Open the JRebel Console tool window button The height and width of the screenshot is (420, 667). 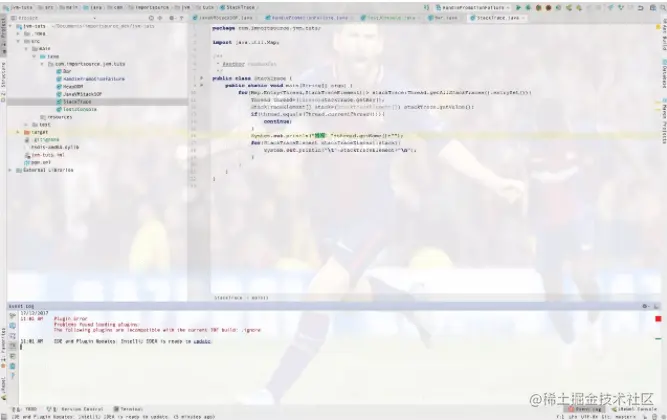click(634, 409)
